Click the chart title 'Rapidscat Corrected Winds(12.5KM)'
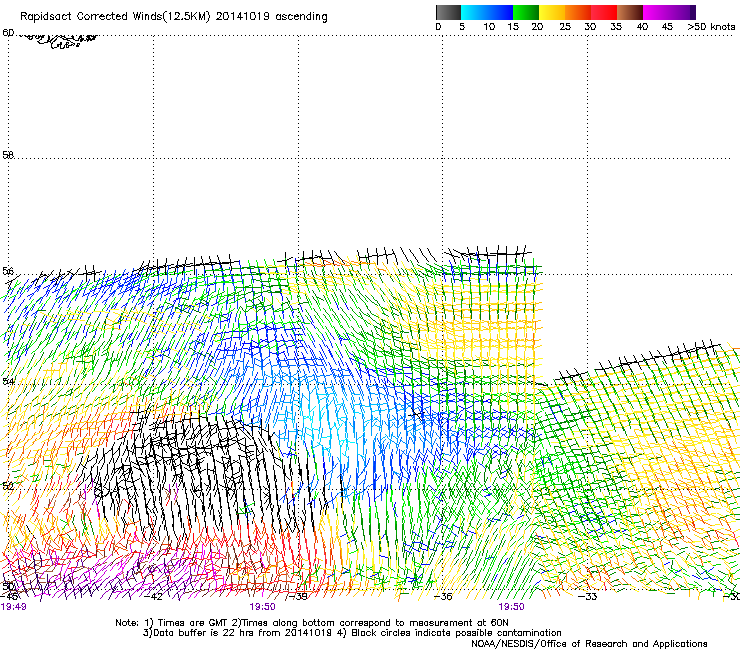Image resolution: width=740 pixels, height=650 pixels. click(x=115, y=17)
